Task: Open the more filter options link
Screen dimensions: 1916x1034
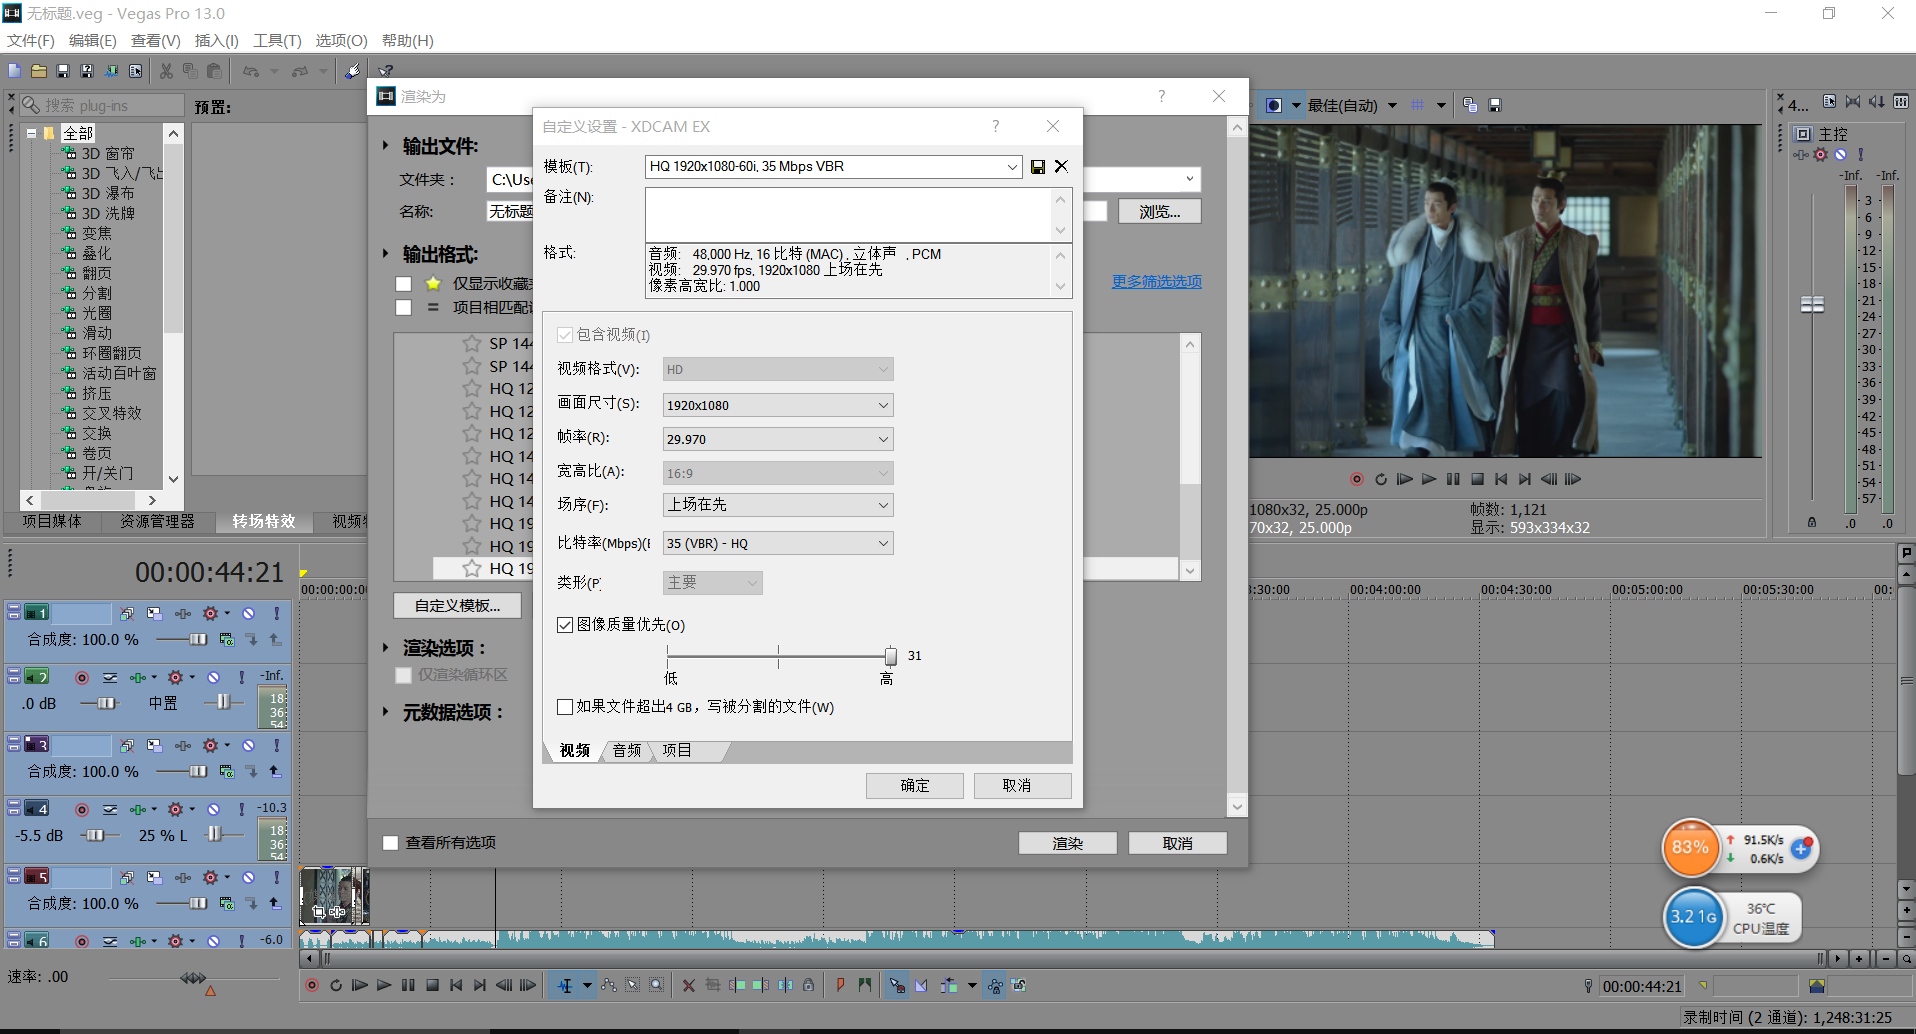Action: point(1157,282)
